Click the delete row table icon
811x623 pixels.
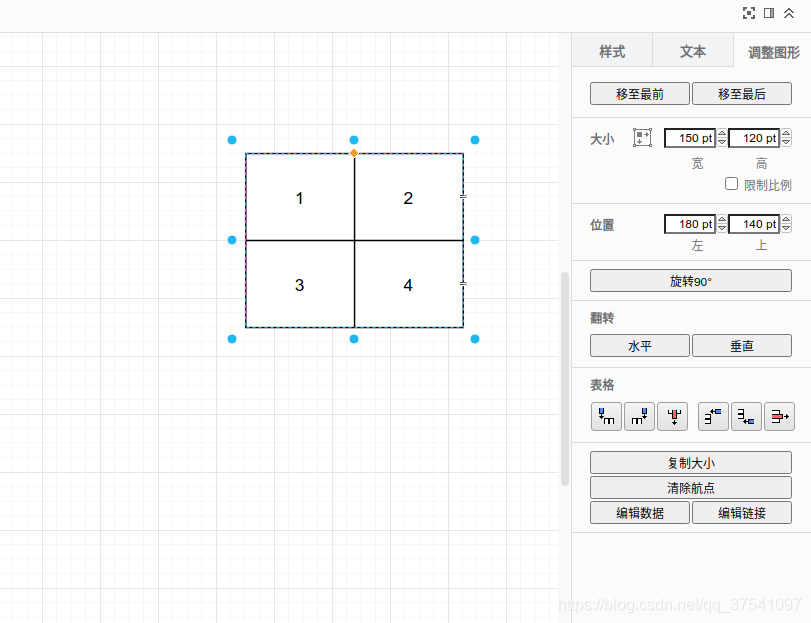click(x=779, y=417)
